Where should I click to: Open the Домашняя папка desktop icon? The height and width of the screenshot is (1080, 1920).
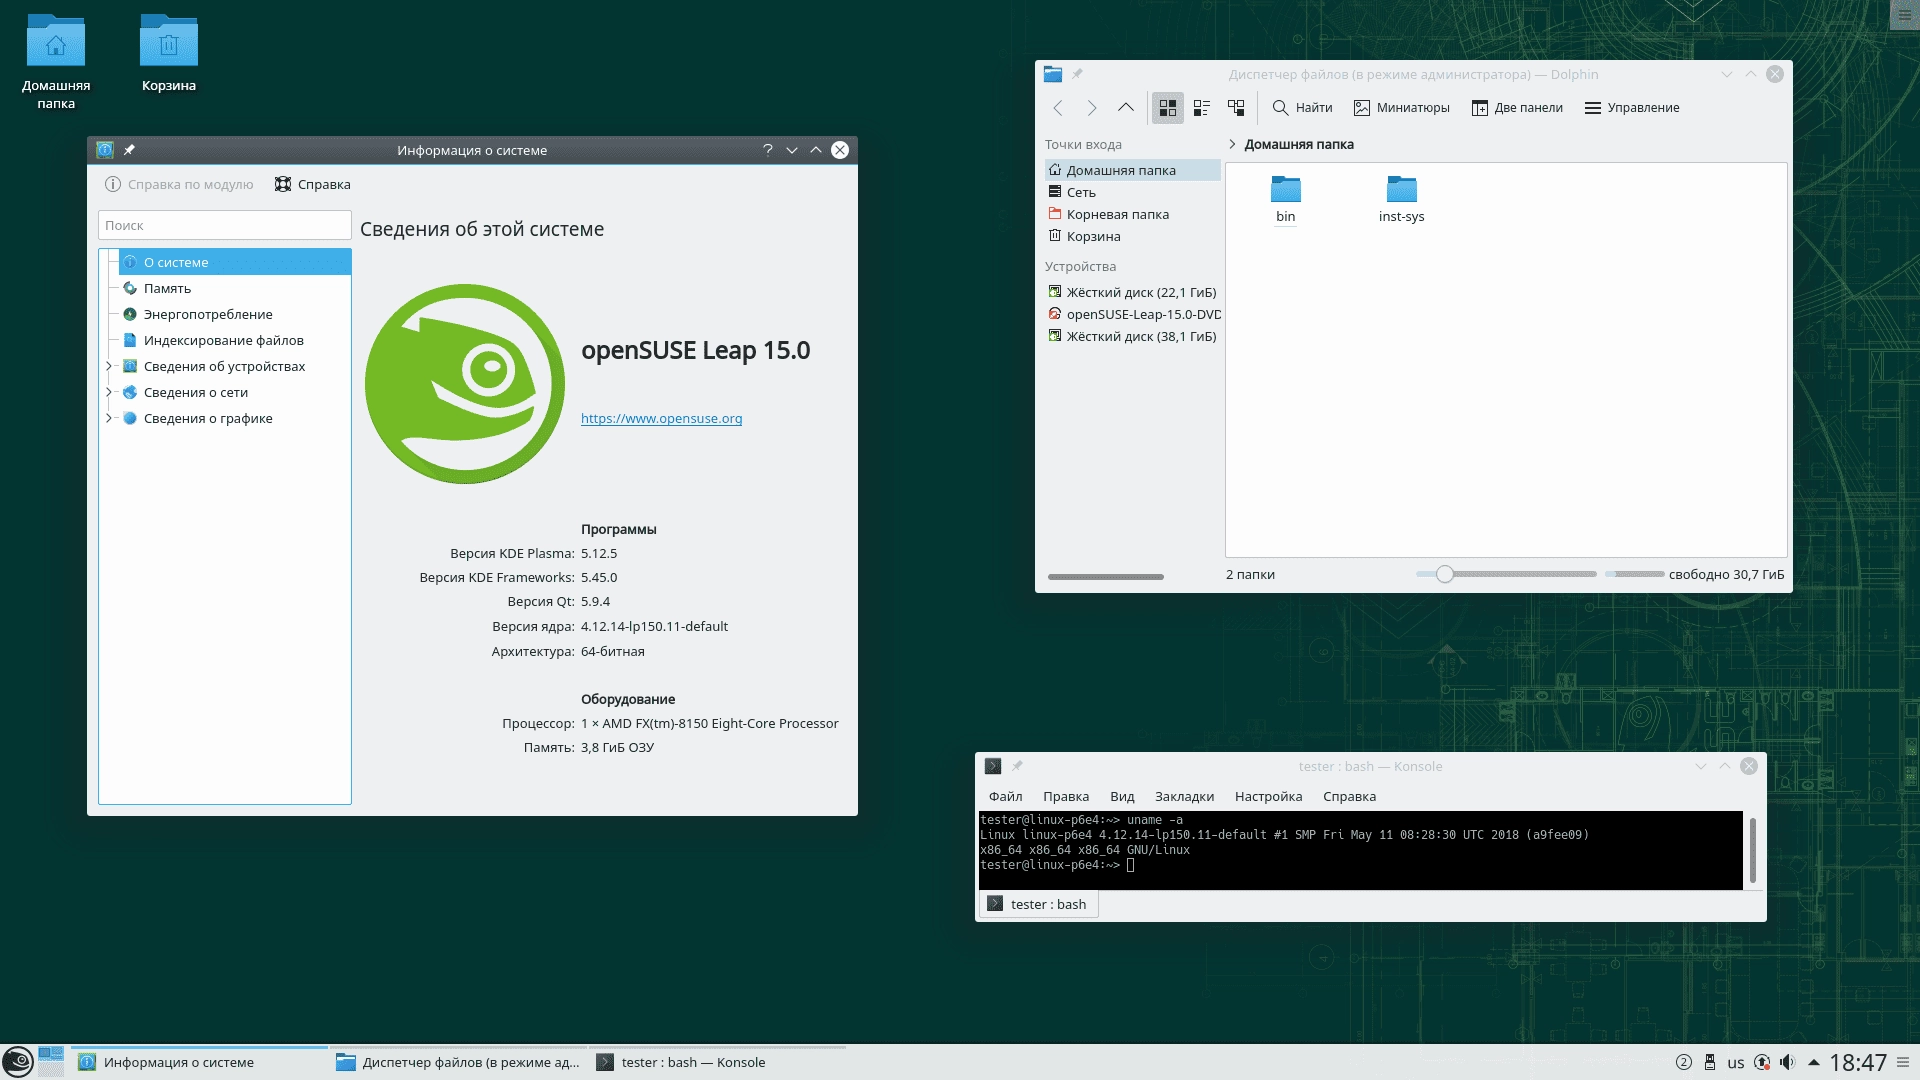point(56,62)
